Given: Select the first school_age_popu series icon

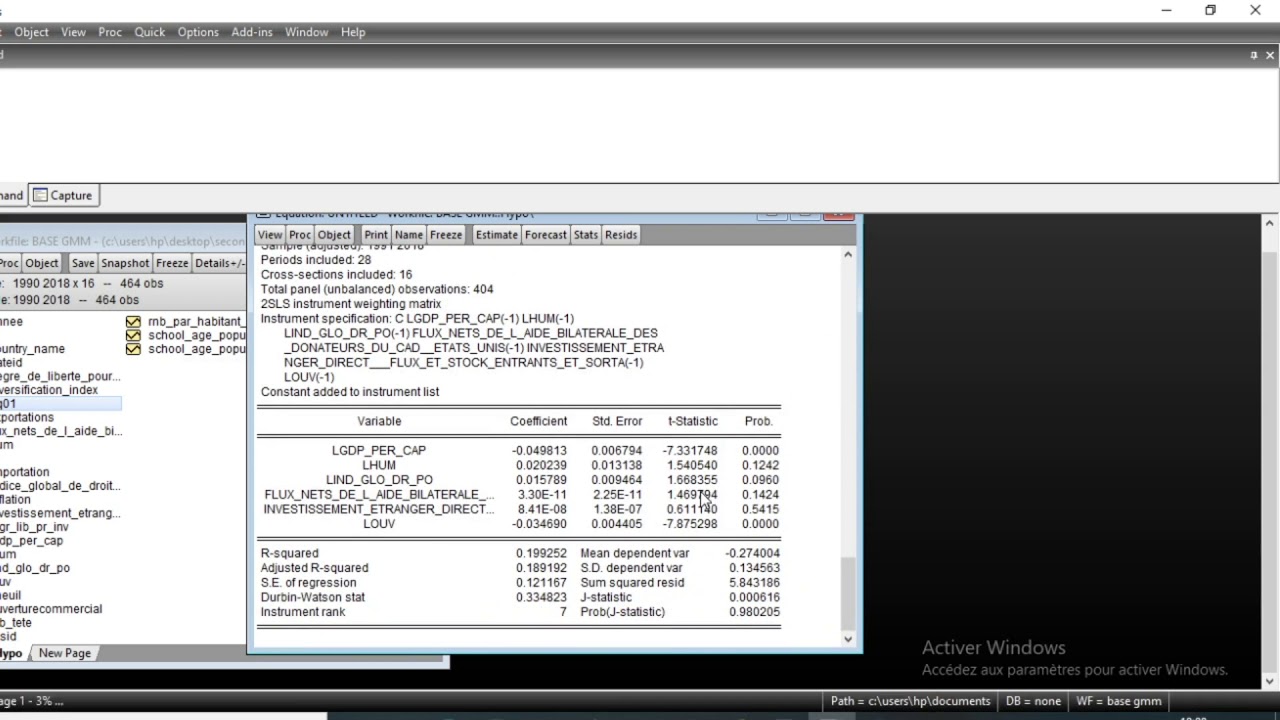Looking at the screenshot, I should point(133,336).
